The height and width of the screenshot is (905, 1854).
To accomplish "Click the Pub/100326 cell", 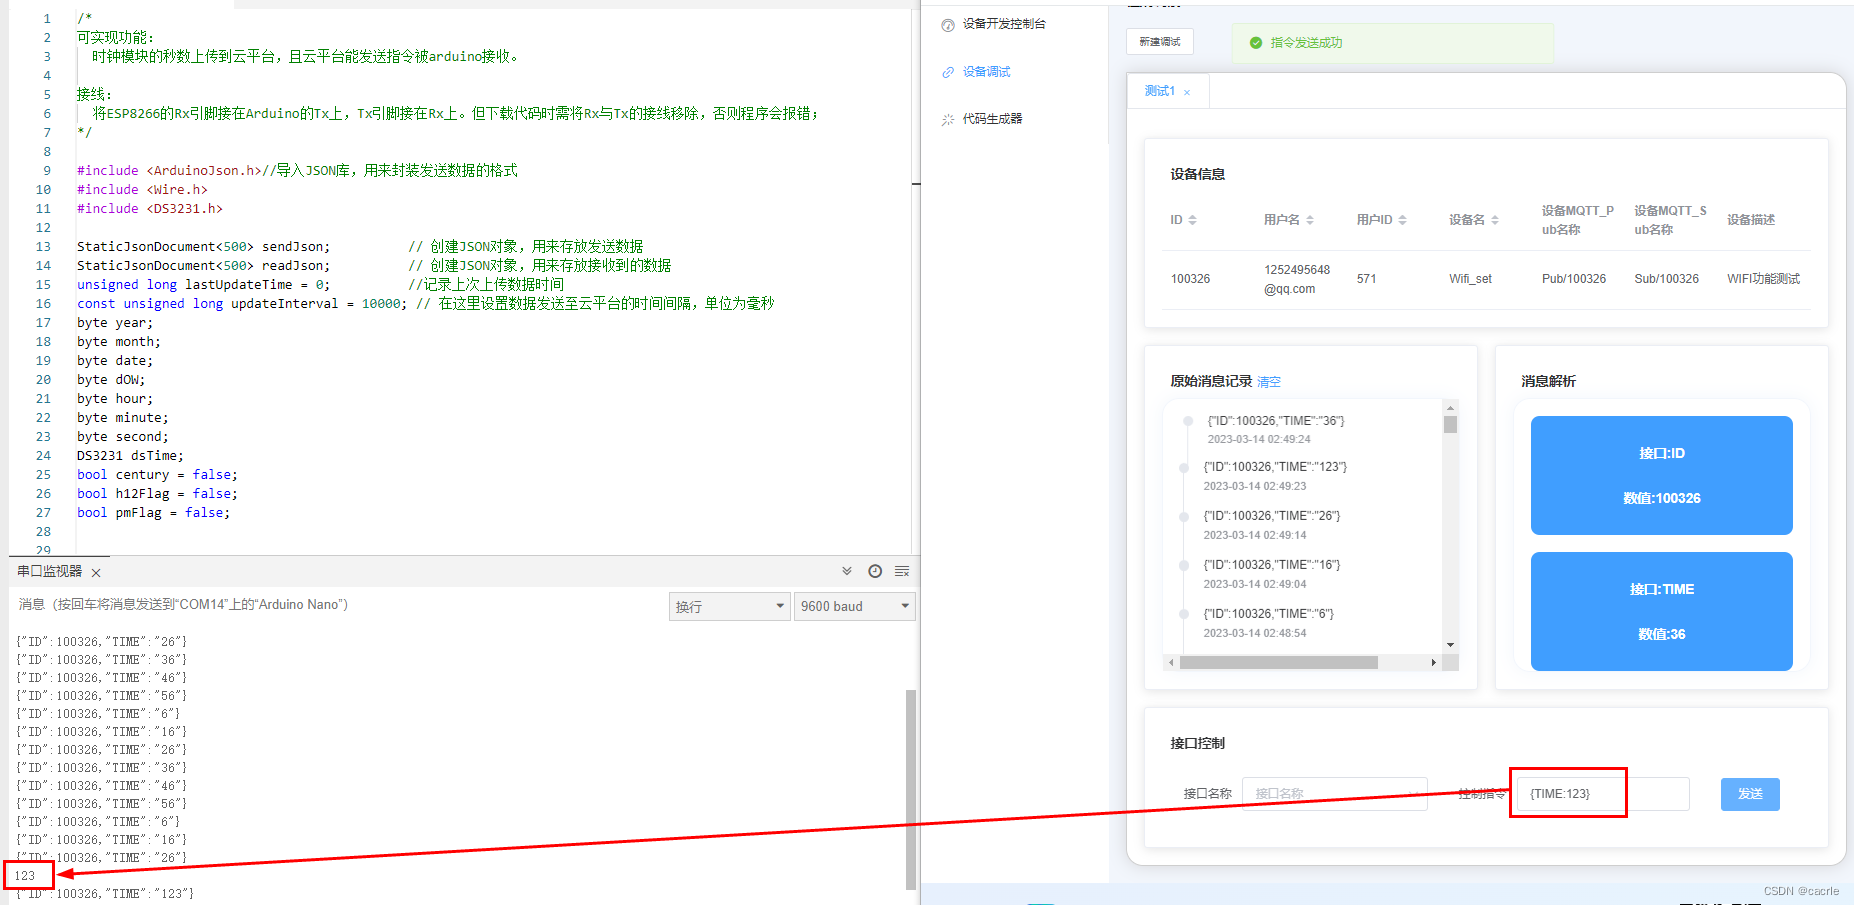I will (x=1574, y=279).
